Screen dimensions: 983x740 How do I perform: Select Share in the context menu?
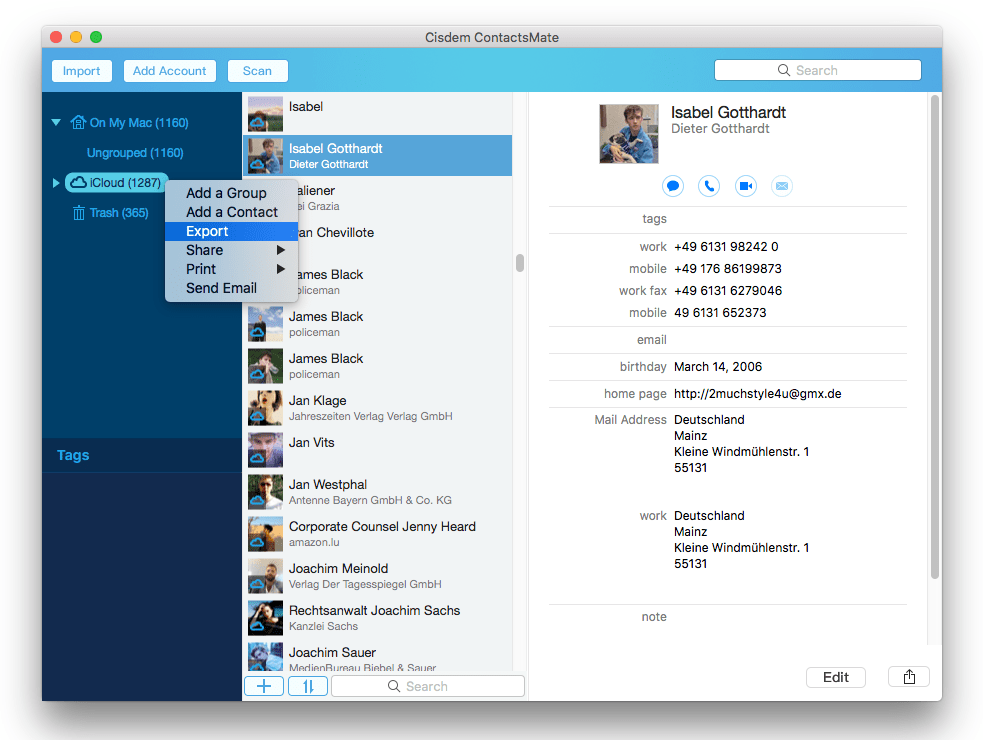231,250
